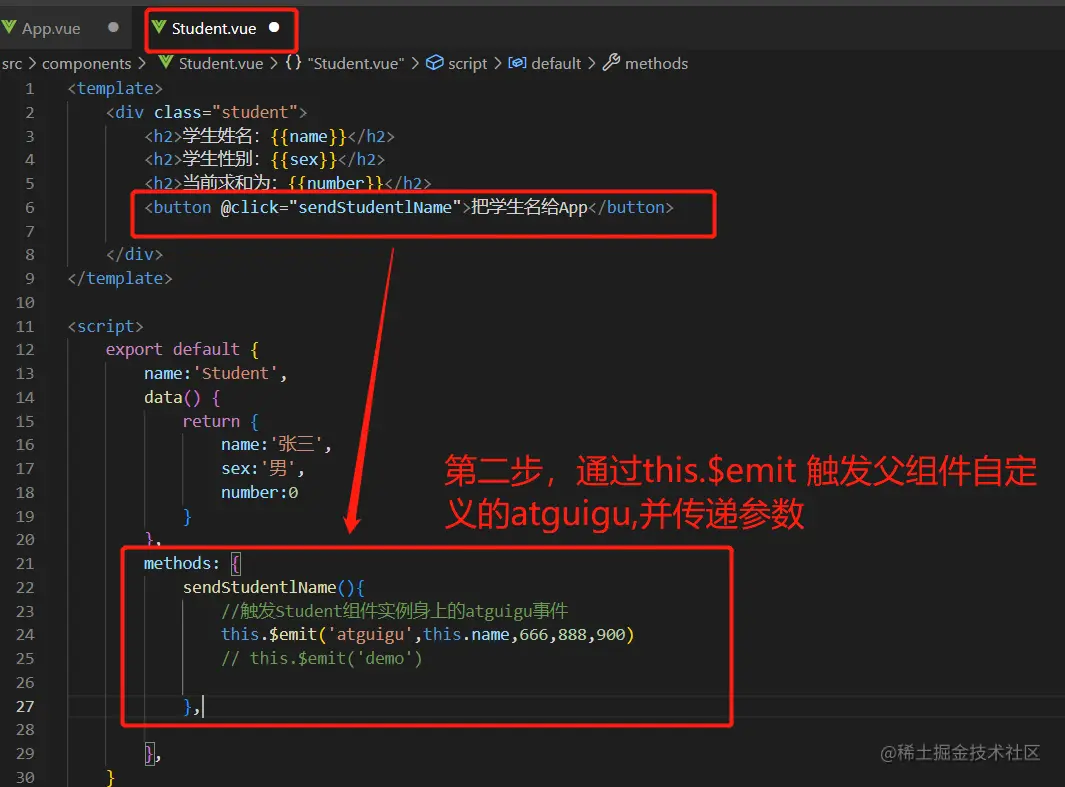Image resolution: width=1065 pixels, height=787 pixels.
Task: Open "Student.vue" braces symbol breadcrumb
Action: pyautogui.click(x=355, y=64)
